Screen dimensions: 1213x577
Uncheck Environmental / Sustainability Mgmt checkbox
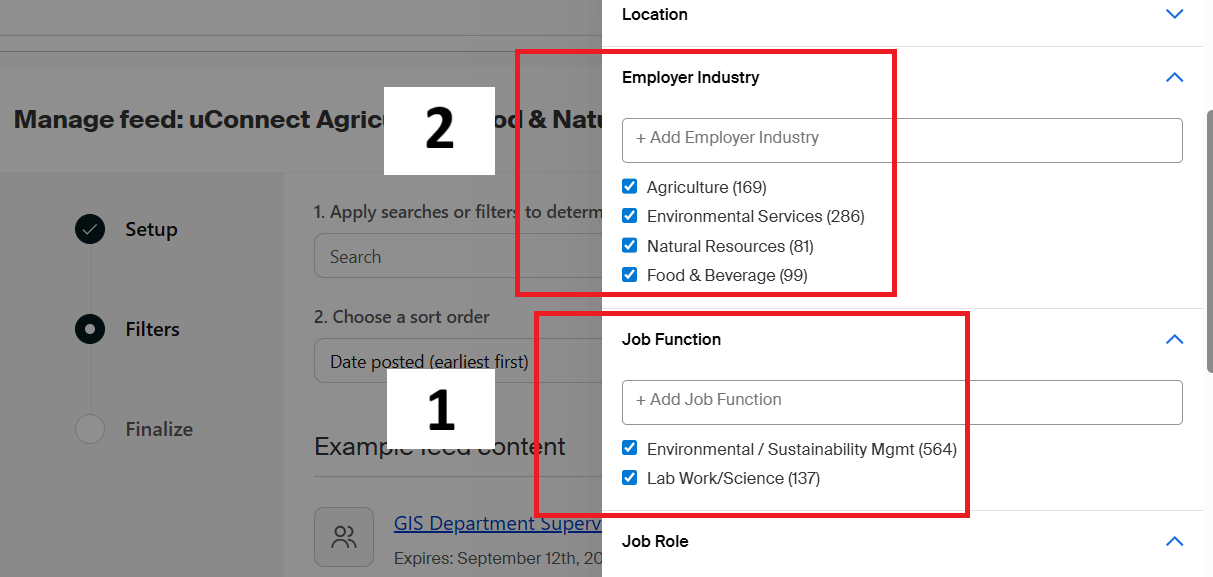coord(630,449)
